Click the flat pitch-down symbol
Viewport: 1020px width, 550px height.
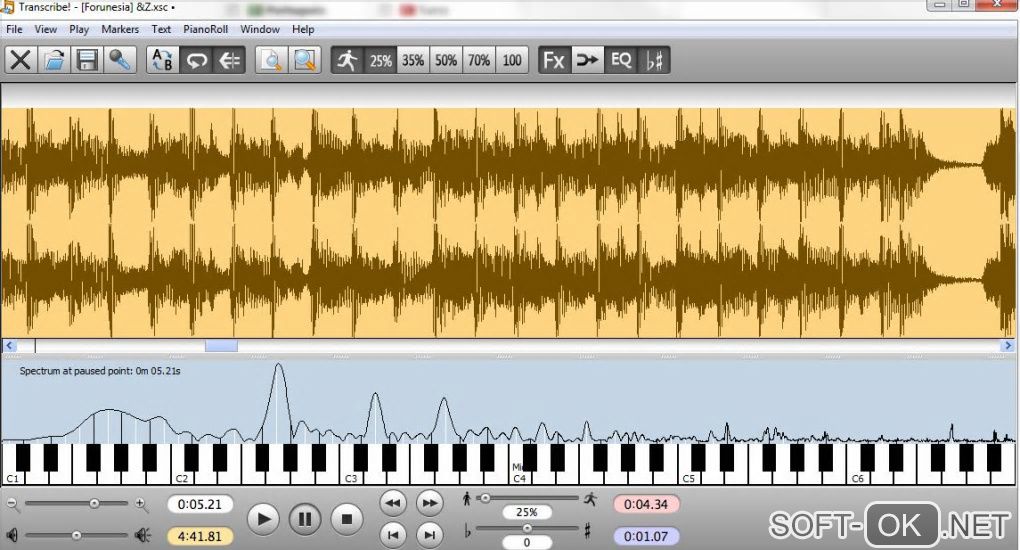468,531
